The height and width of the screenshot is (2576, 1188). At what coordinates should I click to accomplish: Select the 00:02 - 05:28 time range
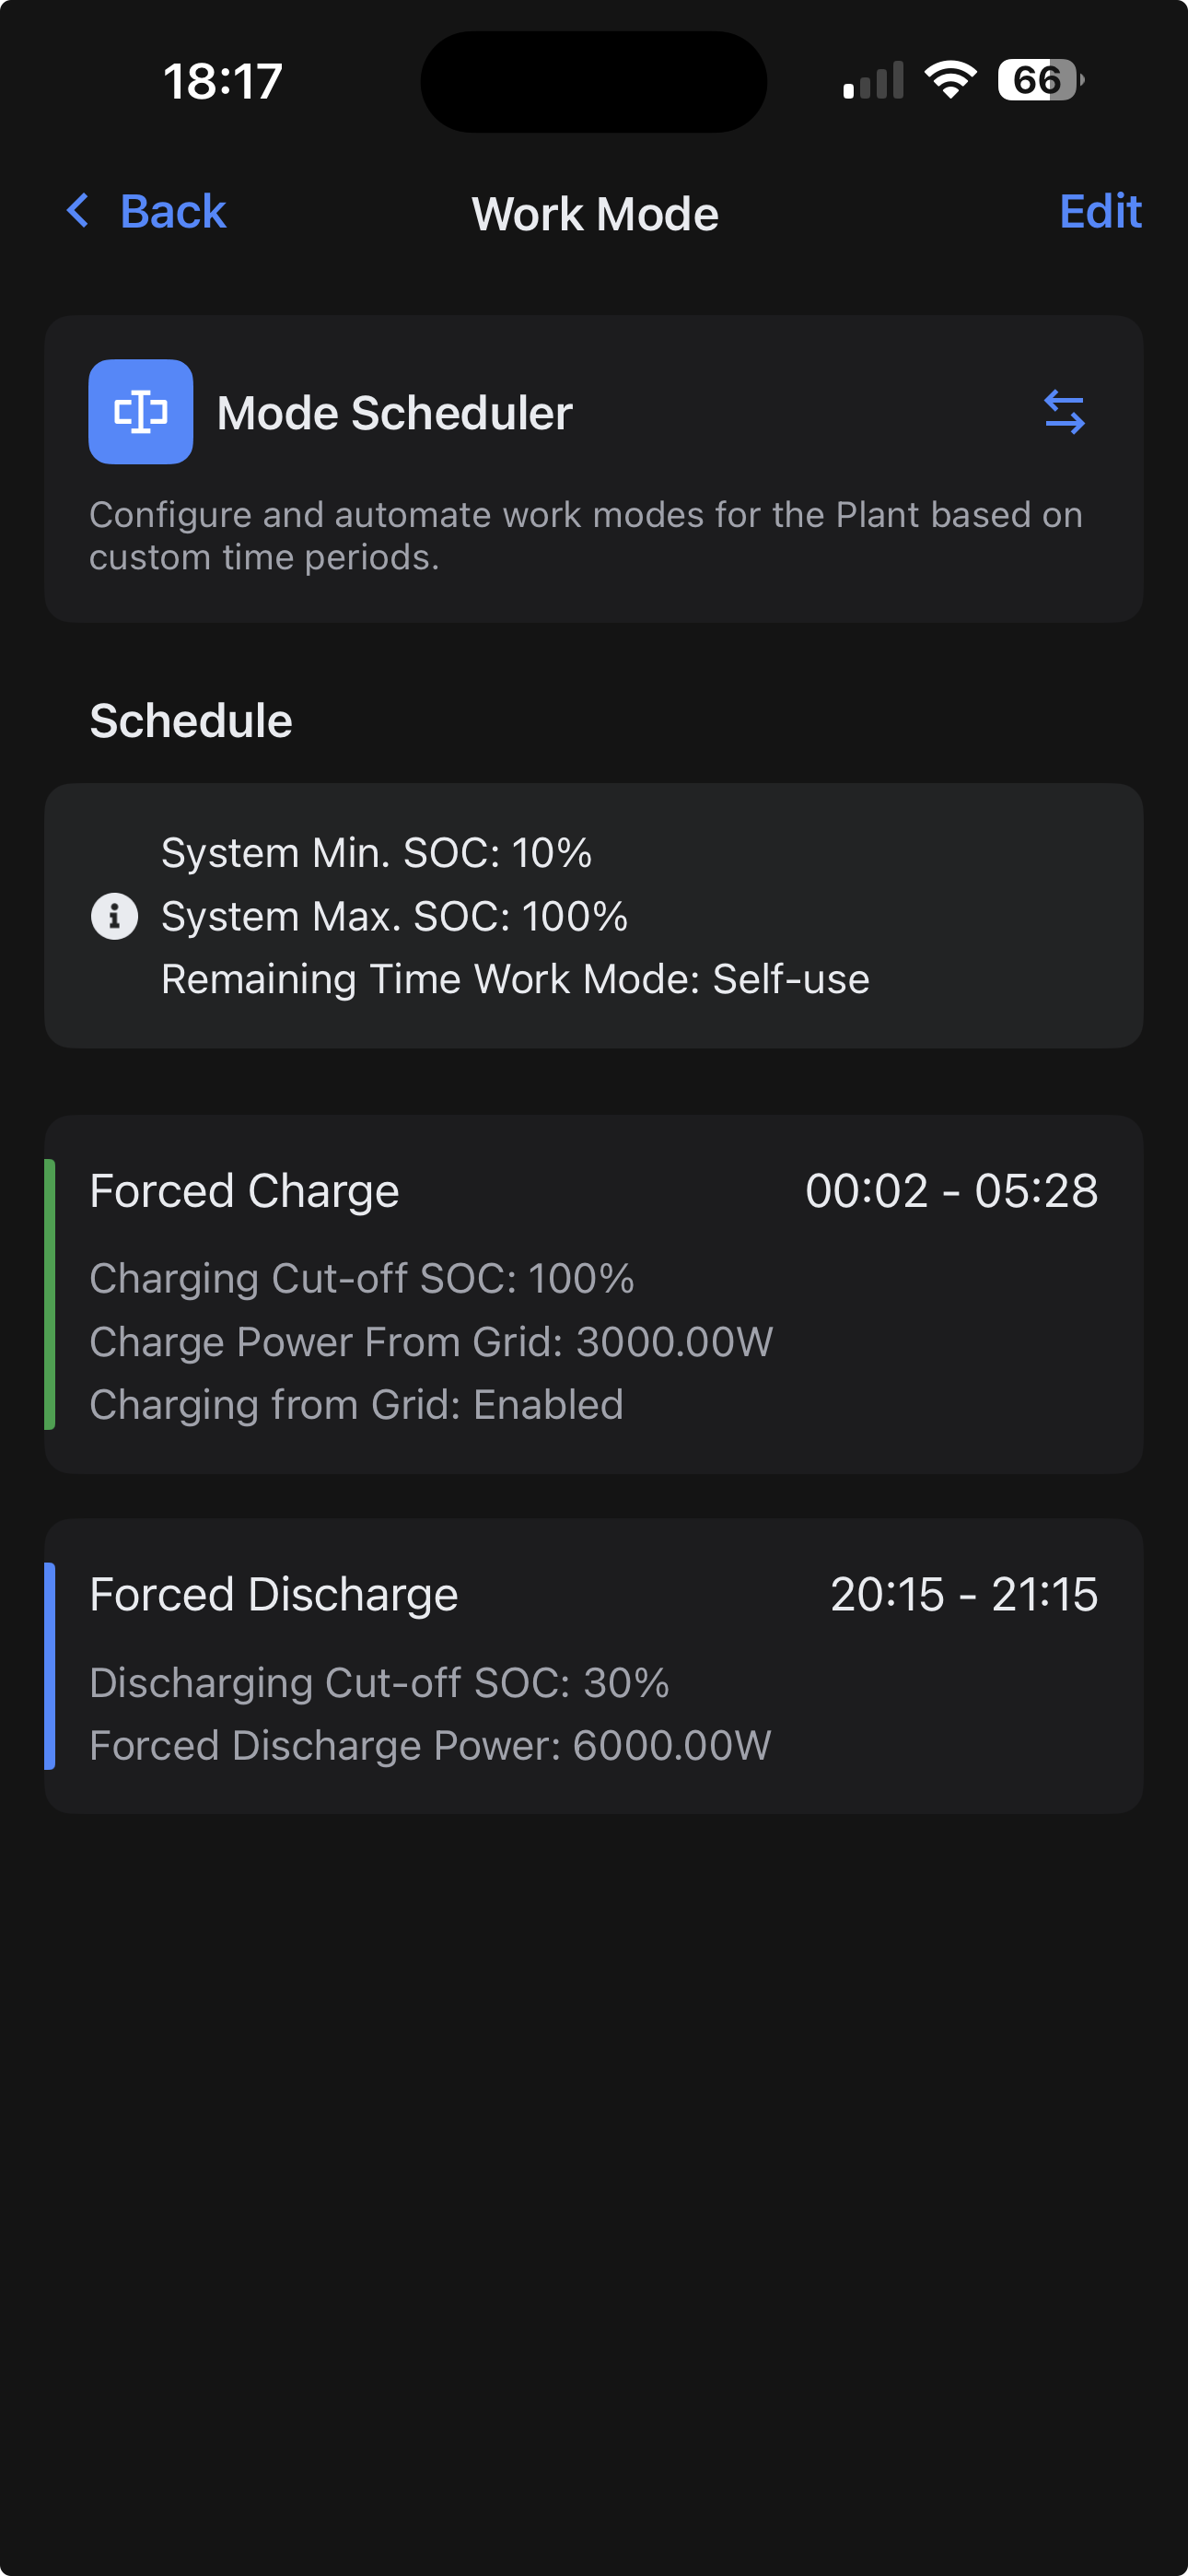click(x=951, y=1191)
